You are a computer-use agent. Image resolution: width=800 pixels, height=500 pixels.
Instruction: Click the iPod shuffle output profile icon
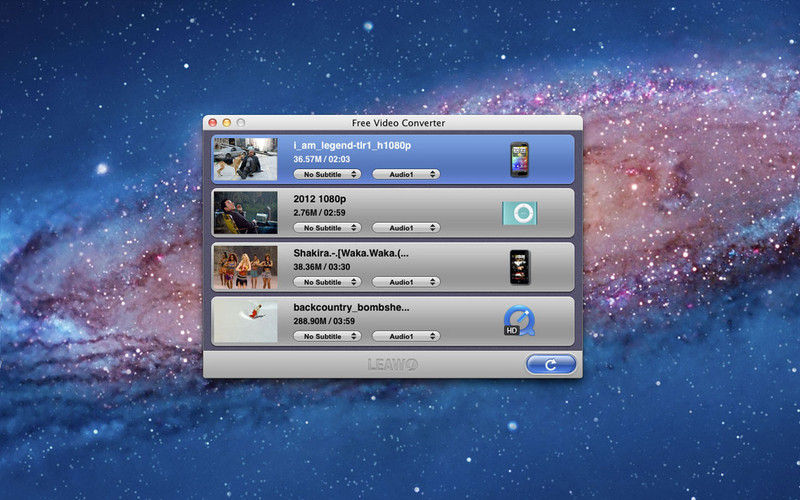519,213
